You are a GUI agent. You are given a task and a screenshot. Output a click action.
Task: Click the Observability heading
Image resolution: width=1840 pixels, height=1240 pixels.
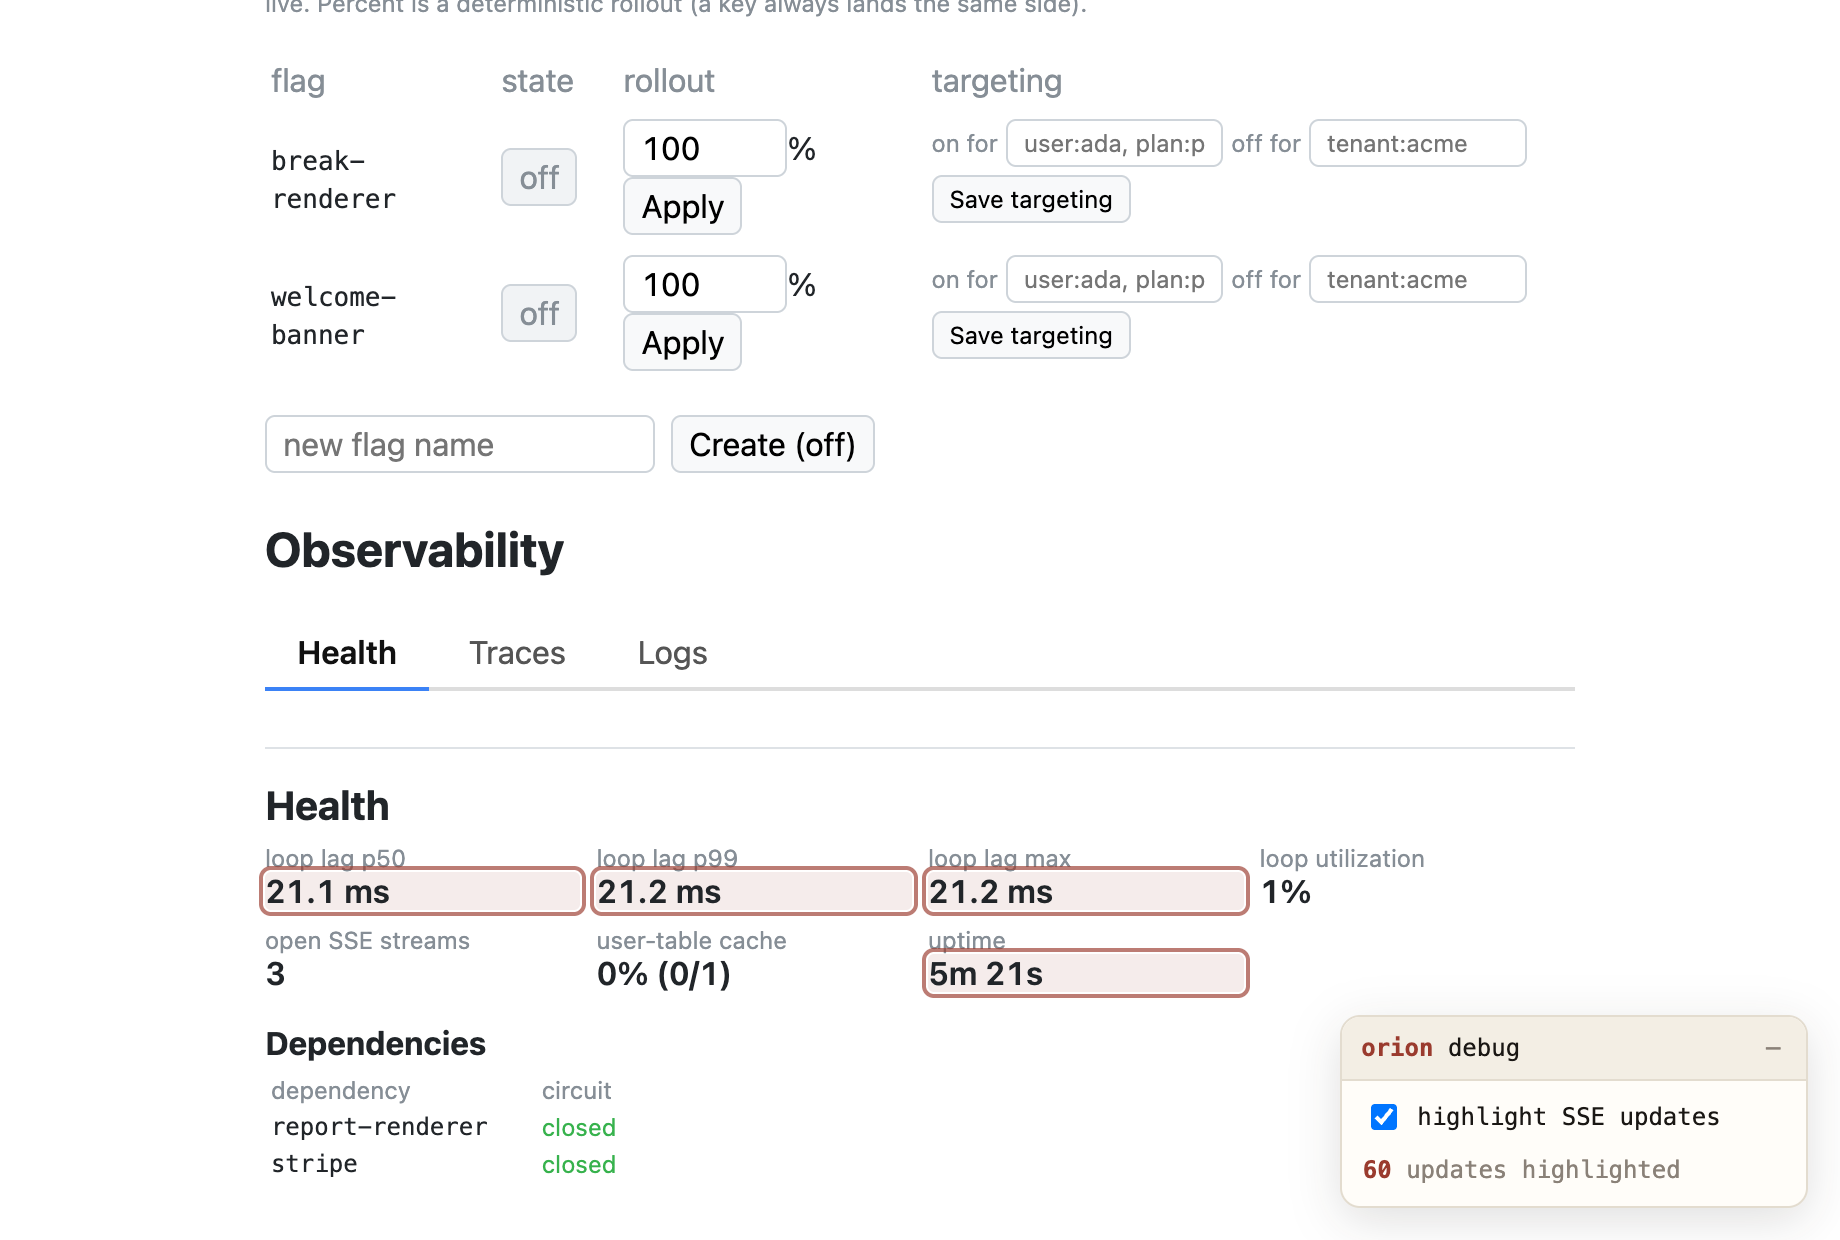414,550
